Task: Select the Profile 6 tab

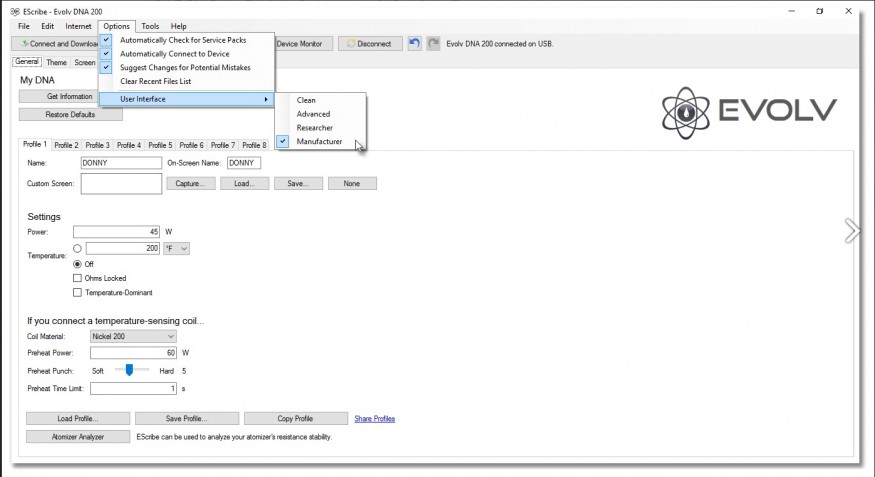Action: 191,145
